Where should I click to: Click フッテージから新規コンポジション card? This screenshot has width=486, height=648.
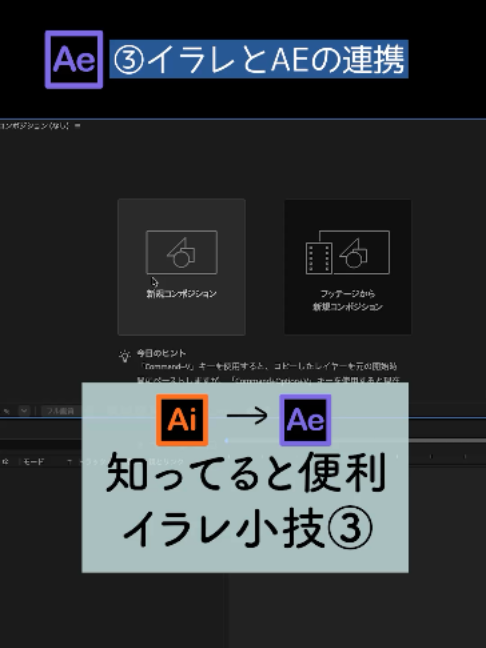[348, 267]
